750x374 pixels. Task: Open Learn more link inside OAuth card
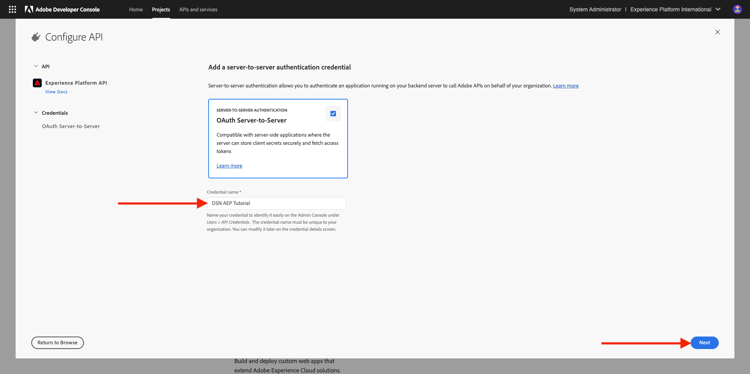point(229,166)
